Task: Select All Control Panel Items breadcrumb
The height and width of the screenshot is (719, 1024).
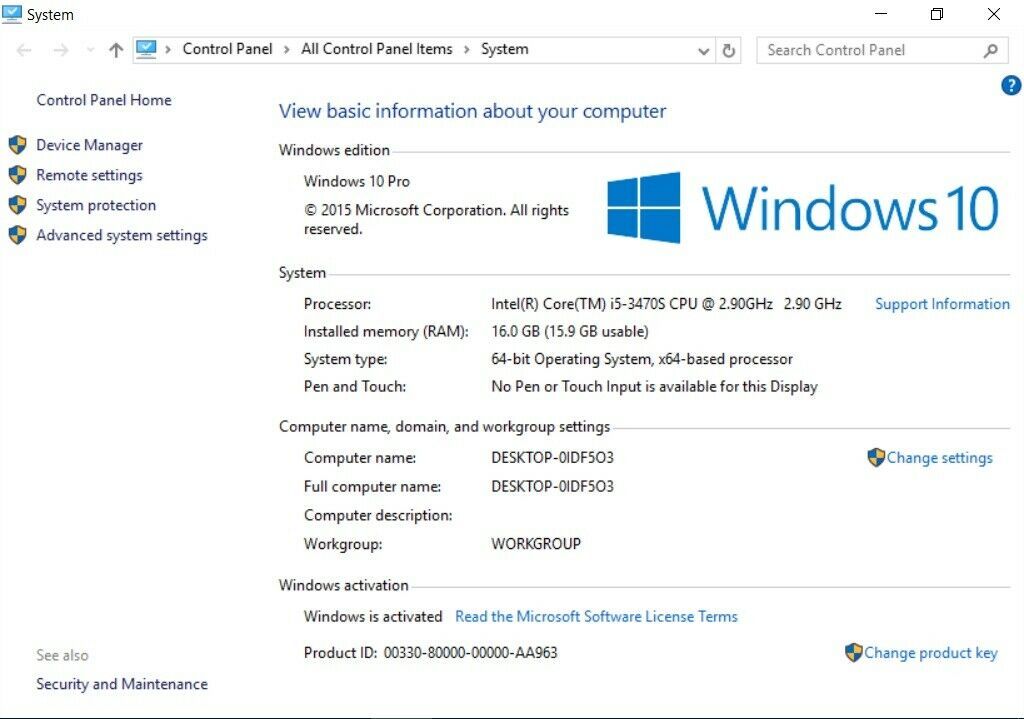Action: click(377, 49)
